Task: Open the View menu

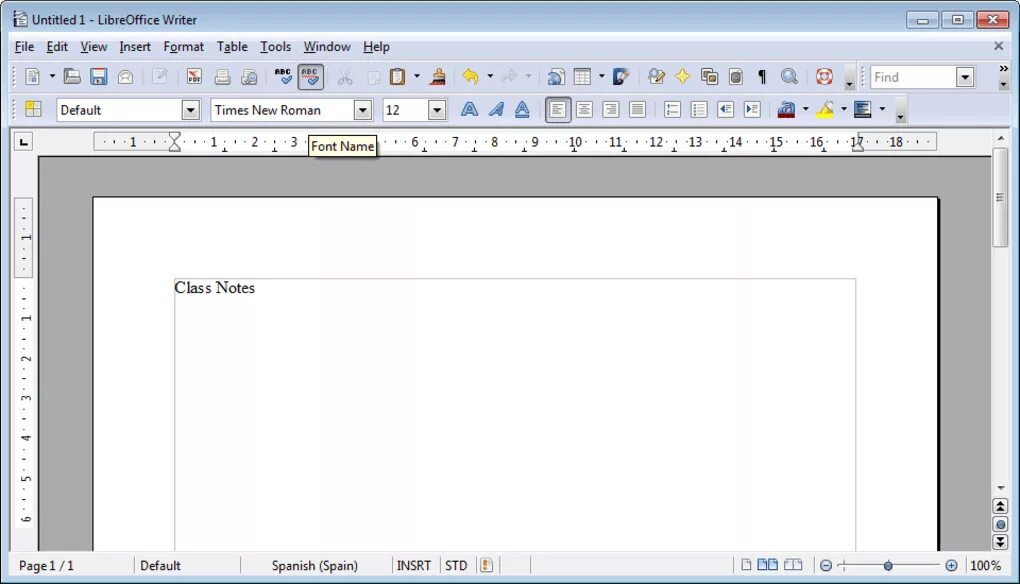Action: point(94,47)
